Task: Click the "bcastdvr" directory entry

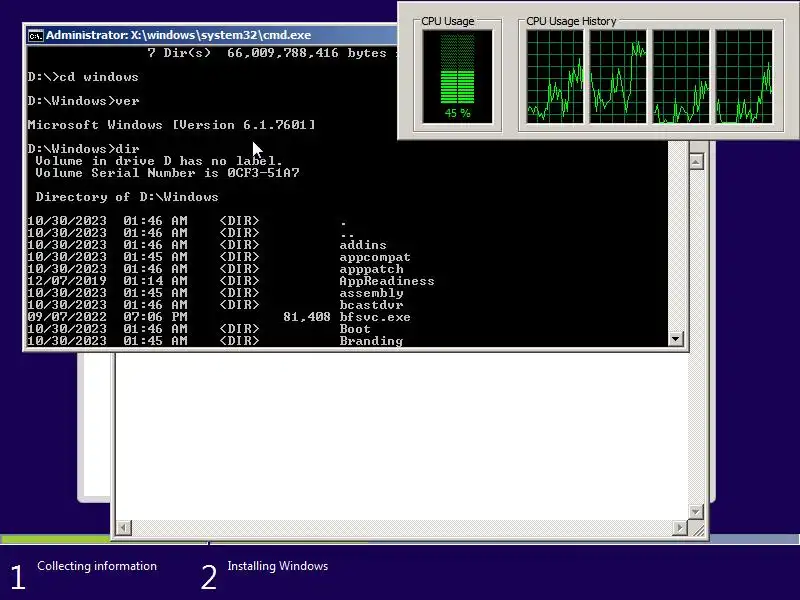Action: pos(371,305)
